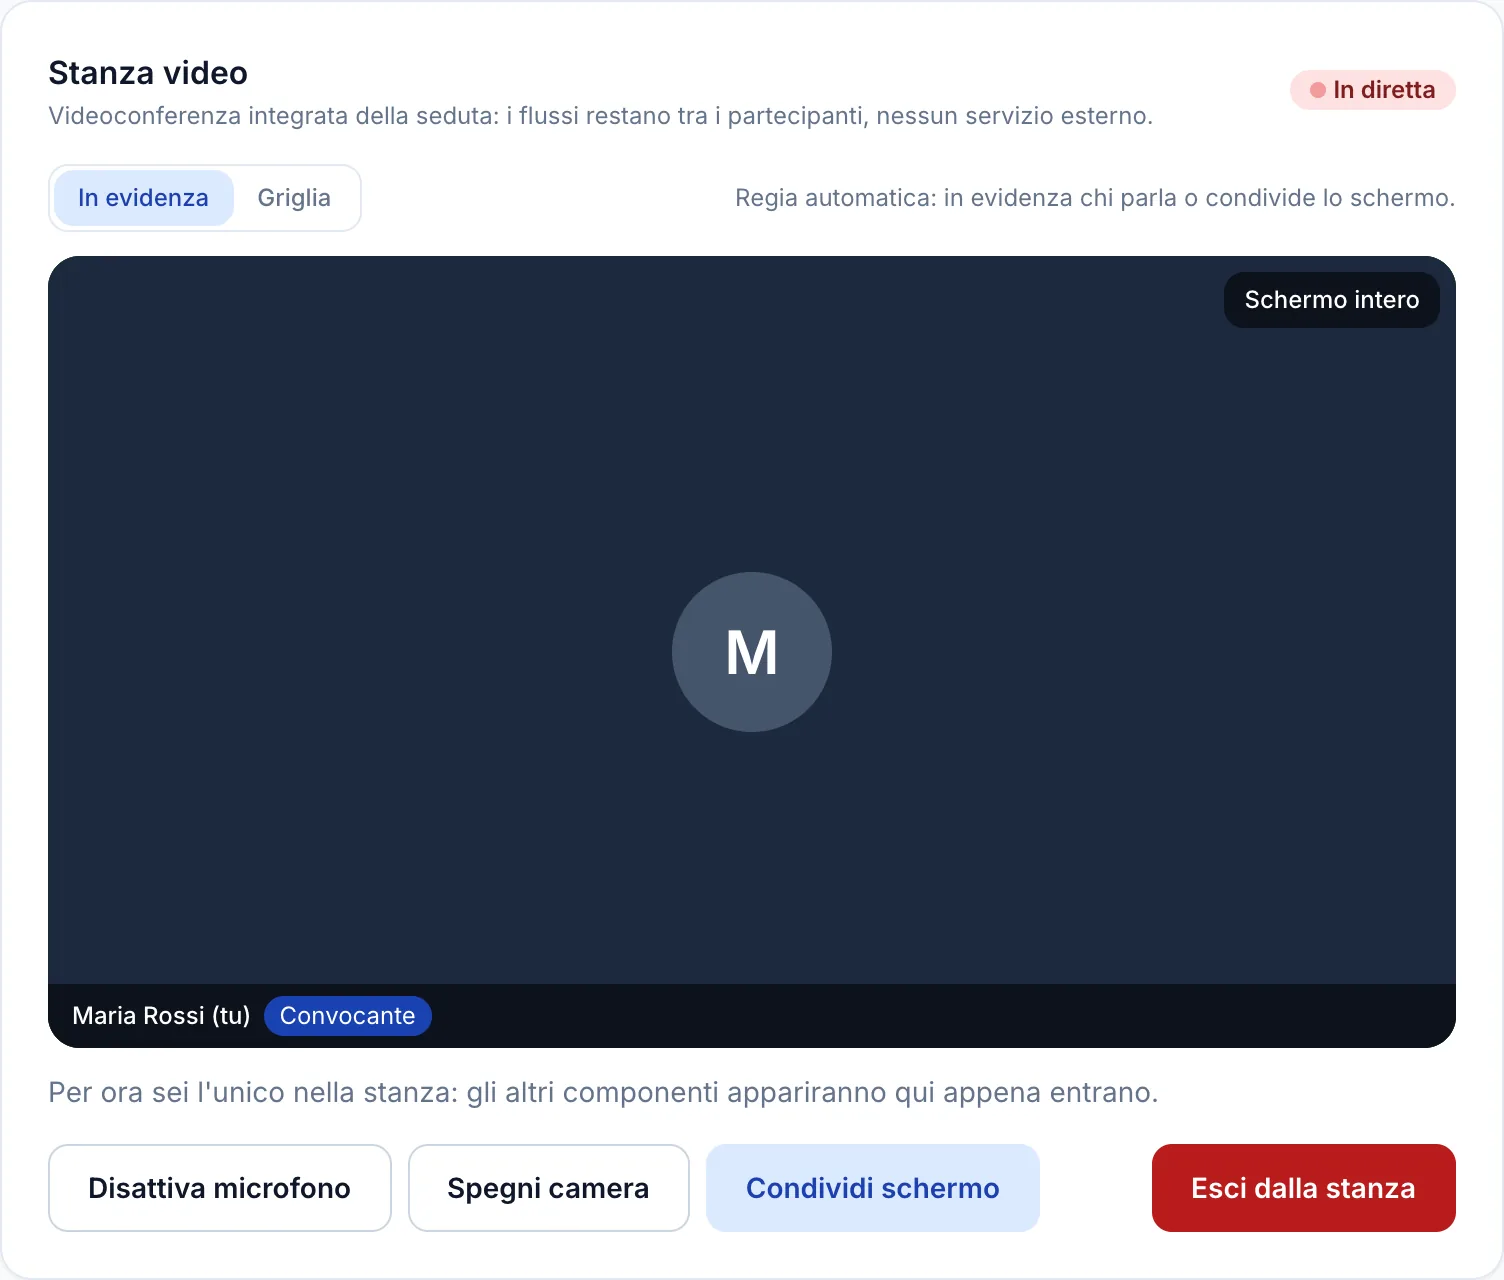Click the Regia automatica hint text

pos(1095,198)
